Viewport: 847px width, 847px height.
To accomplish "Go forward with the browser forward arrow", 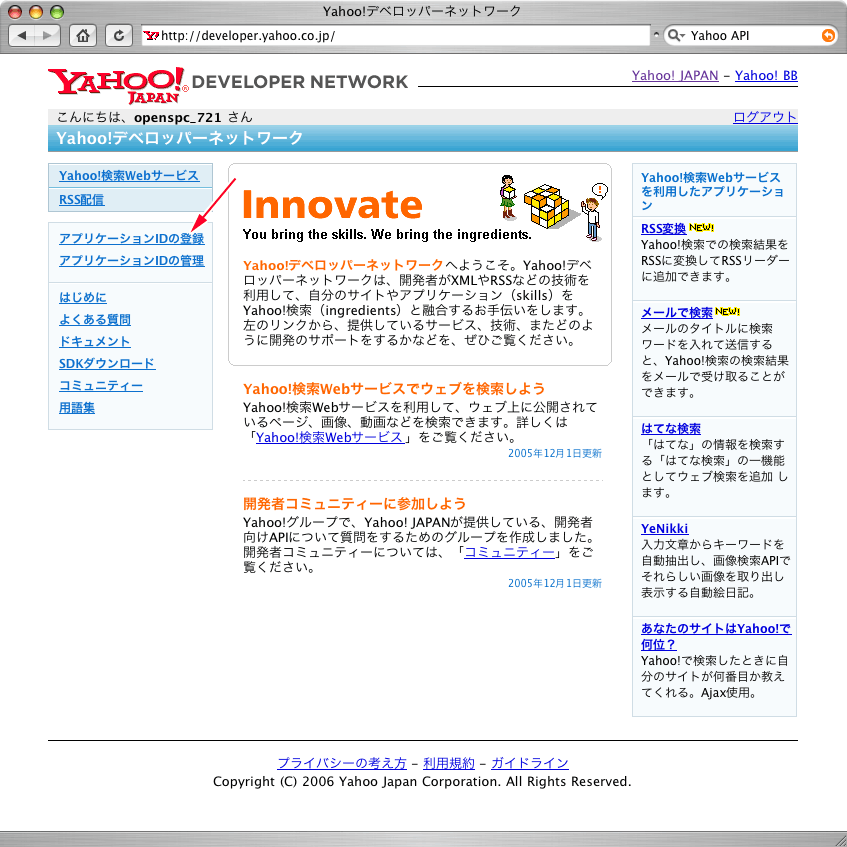I will (48, 36).
